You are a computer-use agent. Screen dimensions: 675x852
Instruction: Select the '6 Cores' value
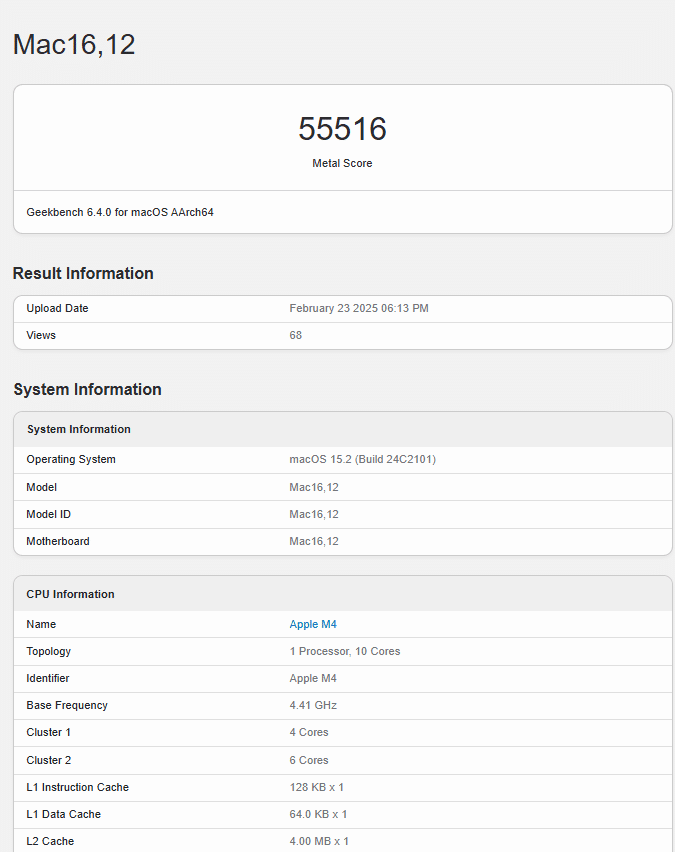click(x=309, y=760)
